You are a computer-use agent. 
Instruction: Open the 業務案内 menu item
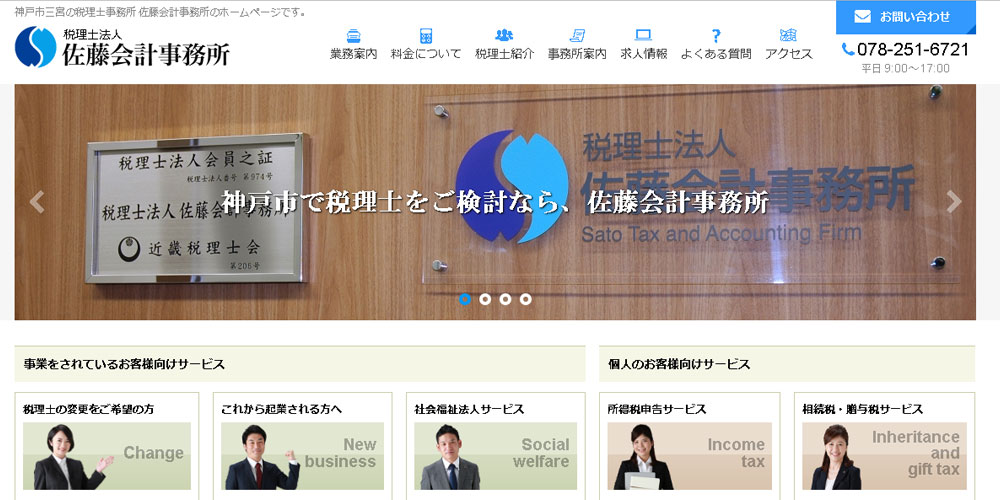pyautogui.click(x=353, y=54)
